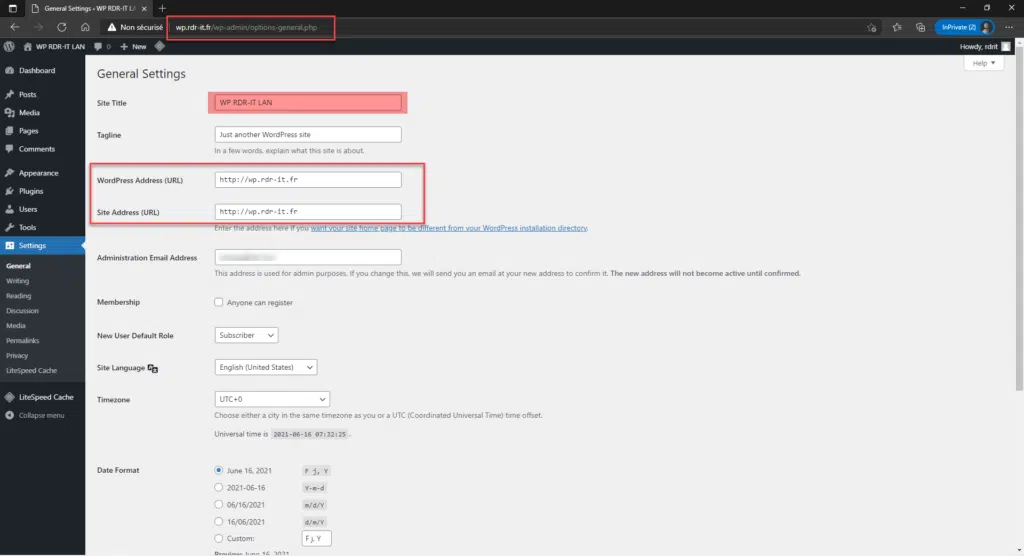Add this page to favorites star
The height and width of the screenshot is (556, 1024).
coord(871,27)
